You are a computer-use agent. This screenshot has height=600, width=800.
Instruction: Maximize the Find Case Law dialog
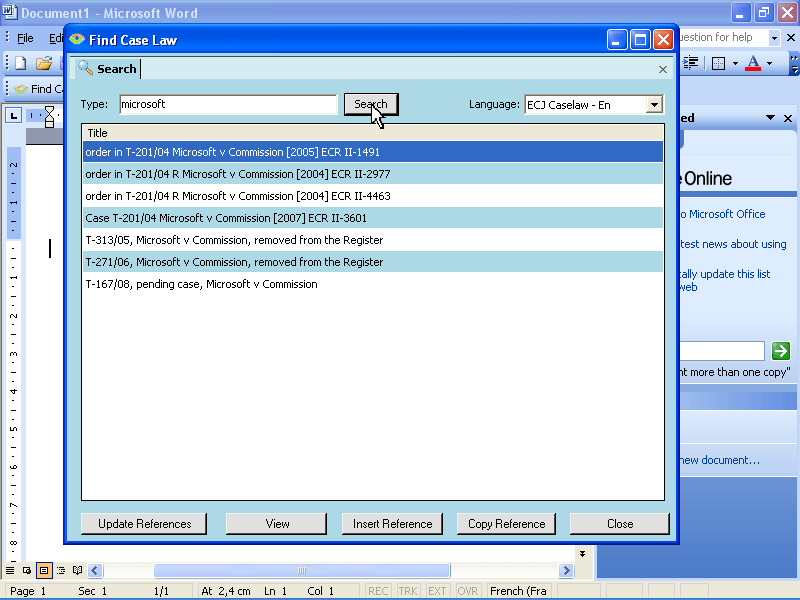(640, 39)
